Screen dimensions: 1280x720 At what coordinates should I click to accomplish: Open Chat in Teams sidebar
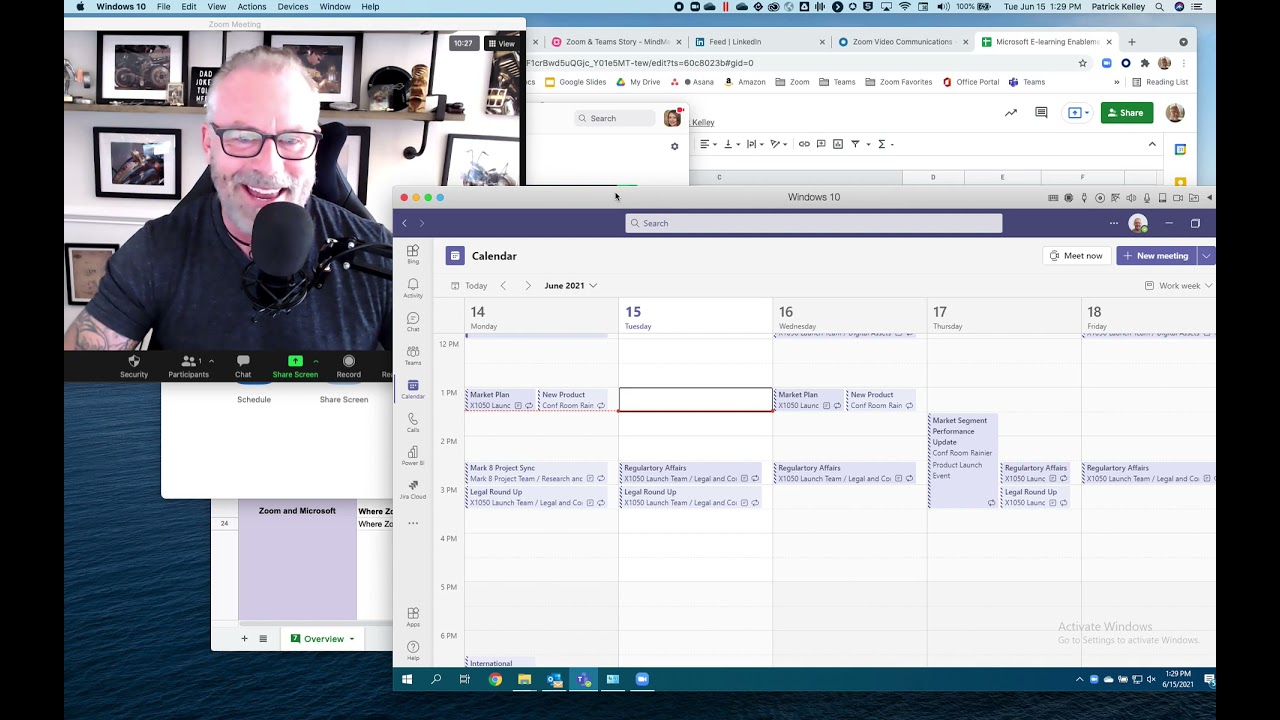click(x=413, y=322)
